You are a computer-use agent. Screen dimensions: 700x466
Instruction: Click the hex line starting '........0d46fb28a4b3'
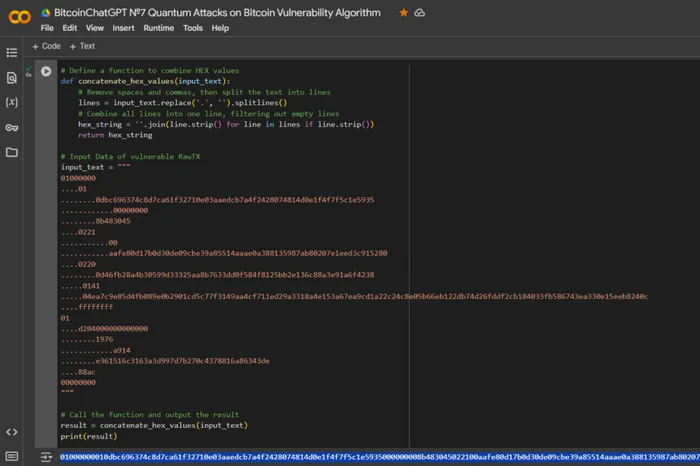(x=217, y=275)
